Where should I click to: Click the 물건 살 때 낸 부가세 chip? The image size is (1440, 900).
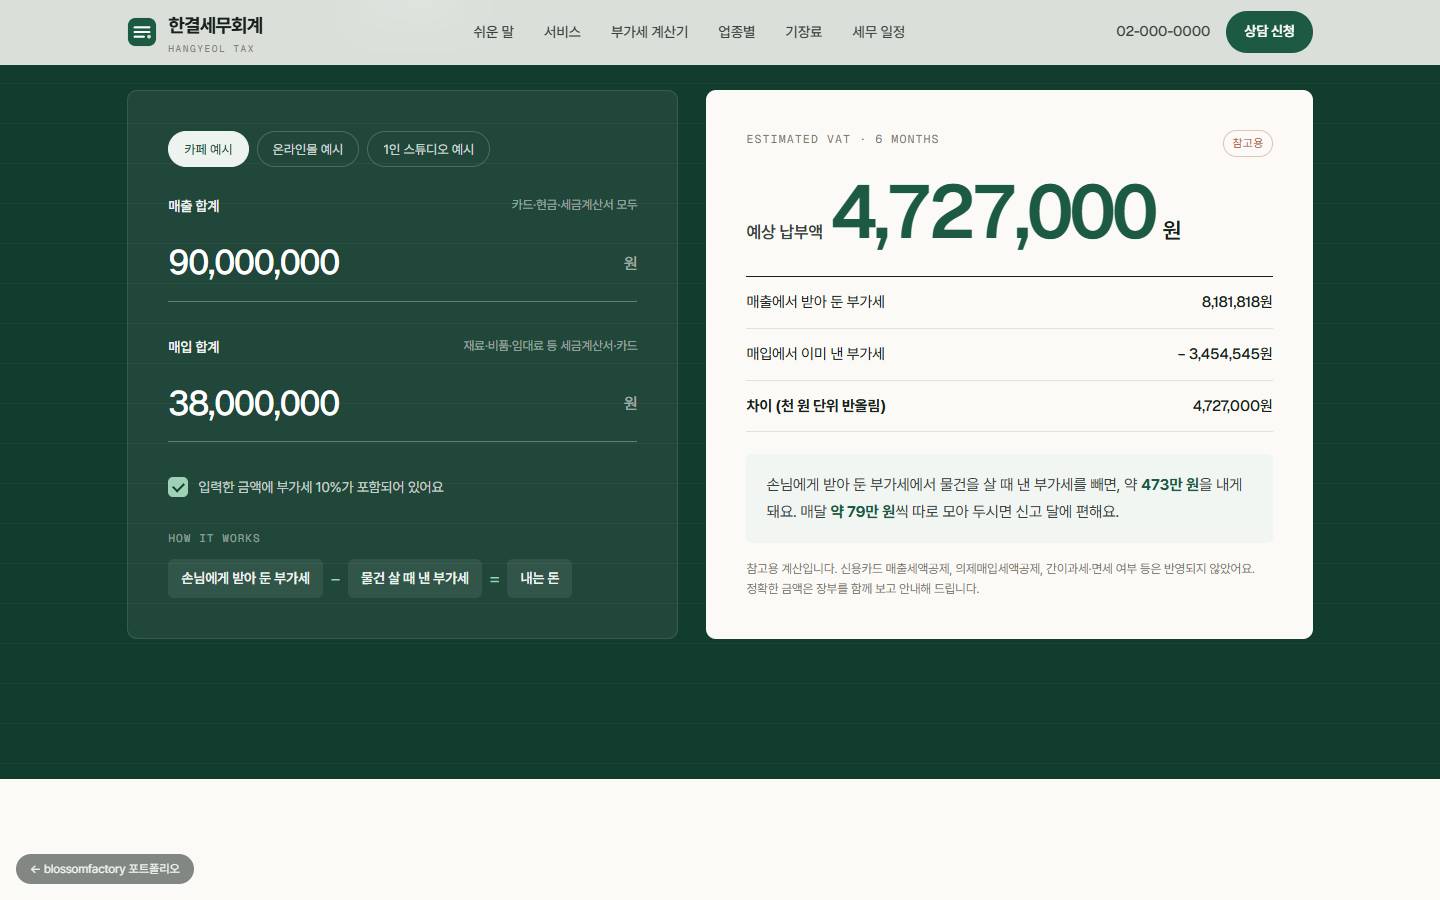tap(415, 578)
